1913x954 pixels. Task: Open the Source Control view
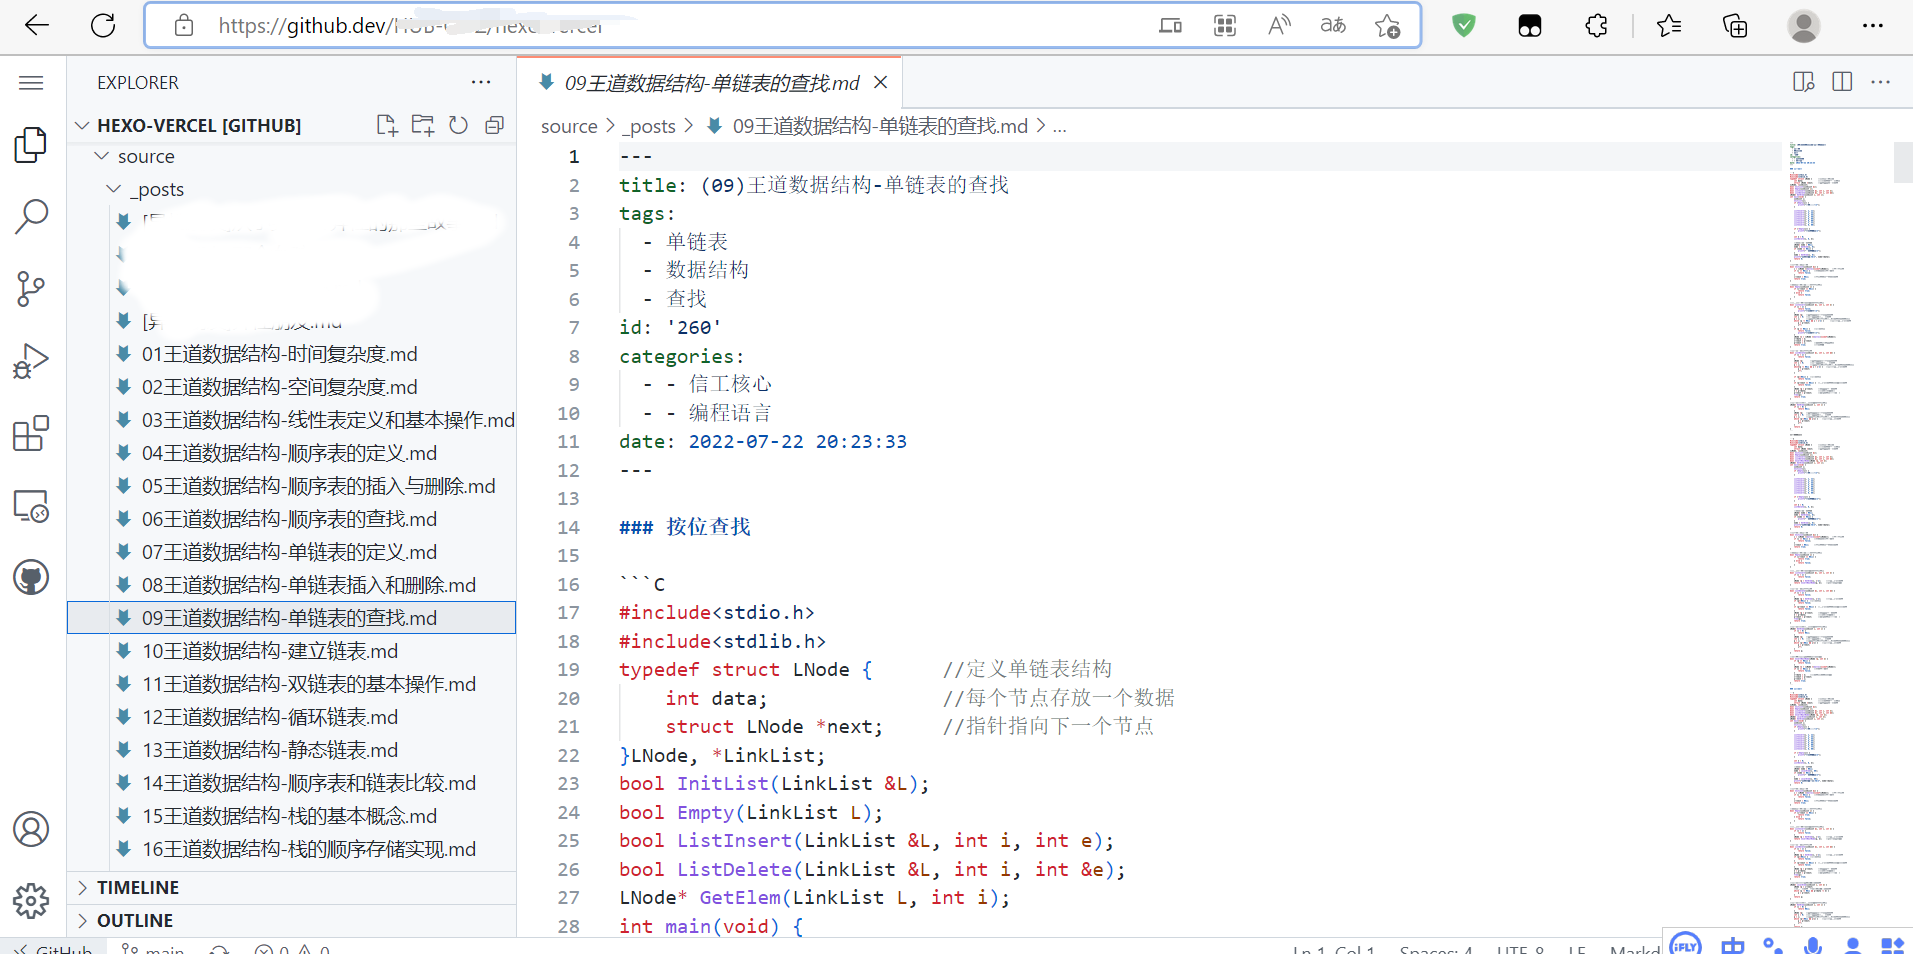[x=31, y=289]
